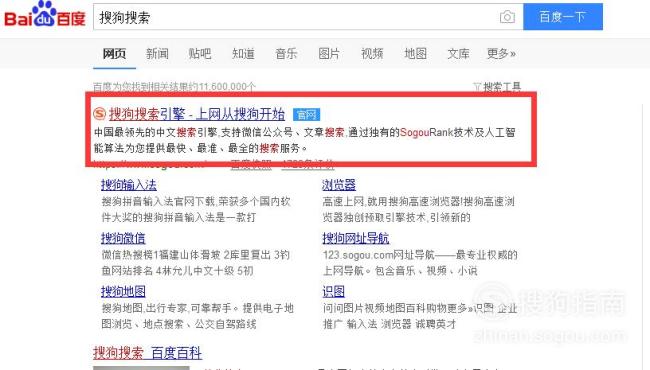The width and height of the screenshot is (650, 370).
Task: Expand the 更多» menu
Action: coord(501,54)
